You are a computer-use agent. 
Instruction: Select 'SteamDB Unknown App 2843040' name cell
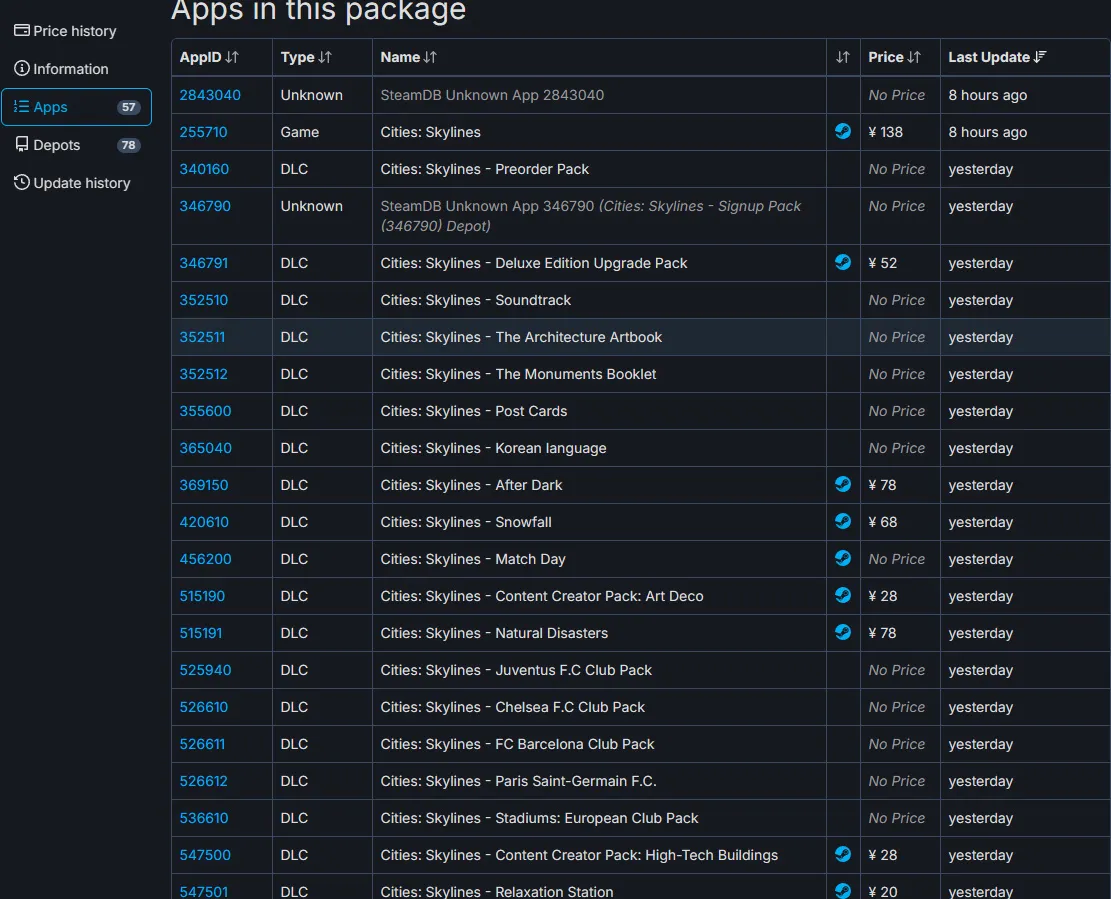[599, 95]
